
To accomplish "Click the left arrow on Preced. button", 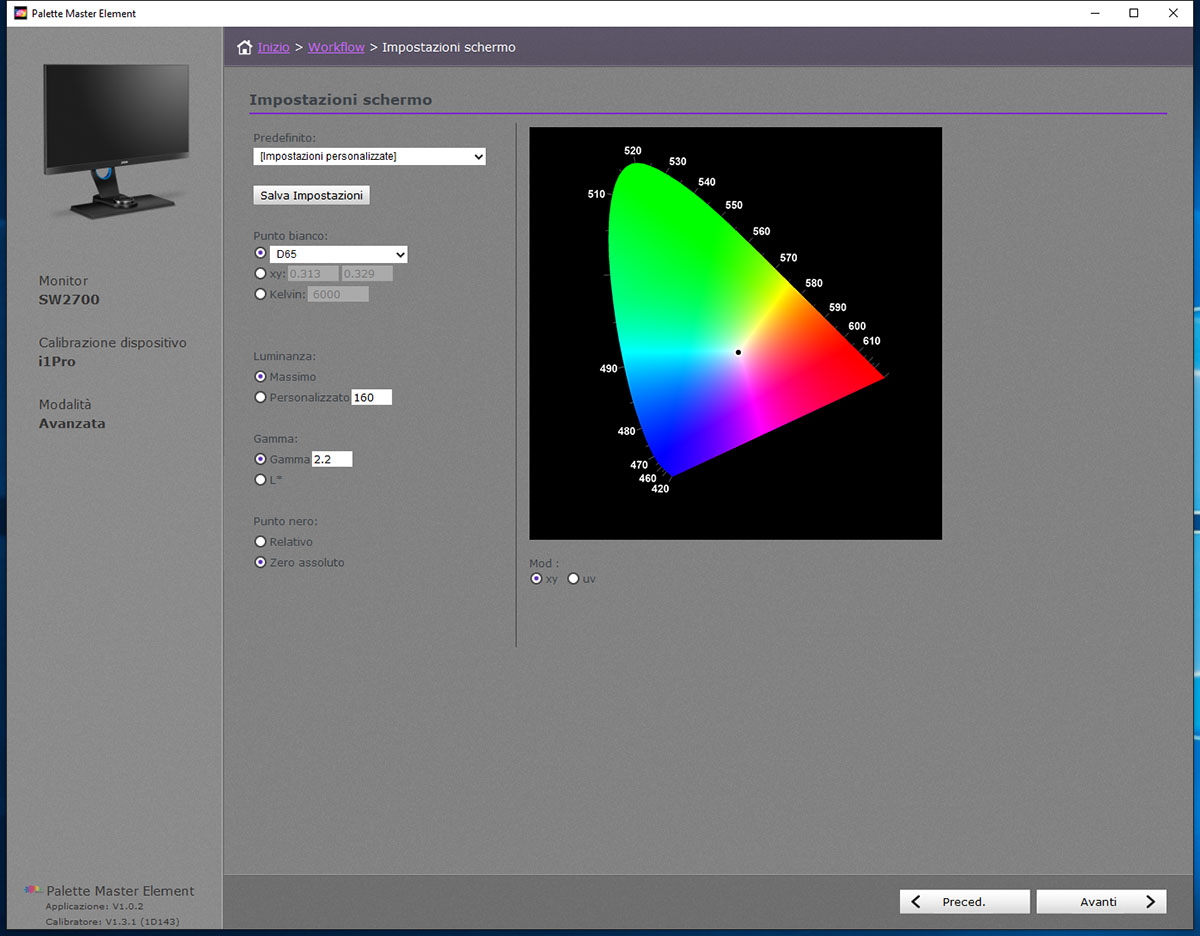I will click(x=916, y=901).
